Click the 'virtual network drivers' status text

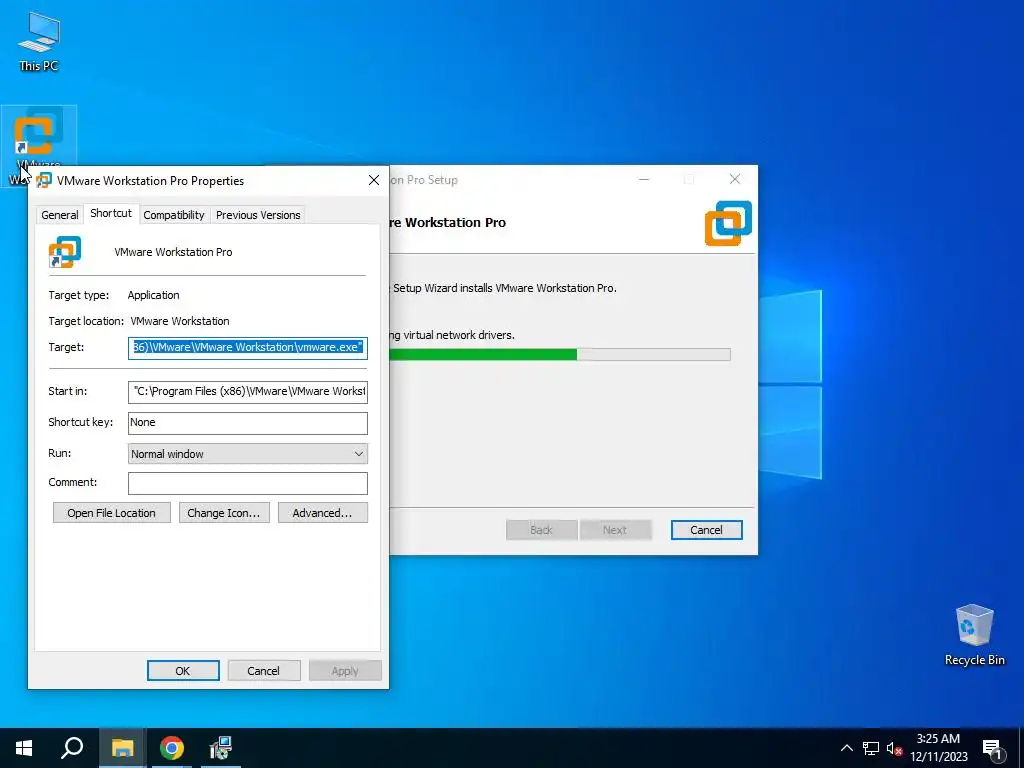(459, 335)
